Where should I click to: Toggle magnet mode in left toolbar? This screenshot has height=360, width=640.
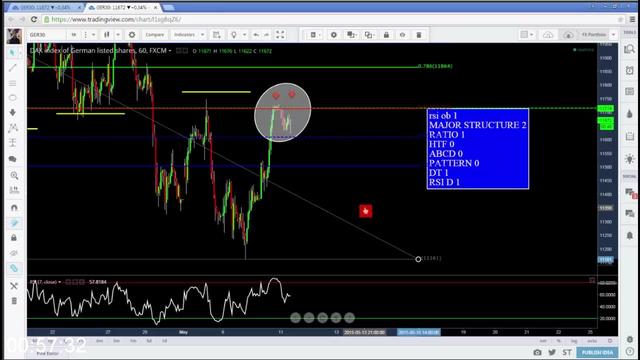point(14,208)
